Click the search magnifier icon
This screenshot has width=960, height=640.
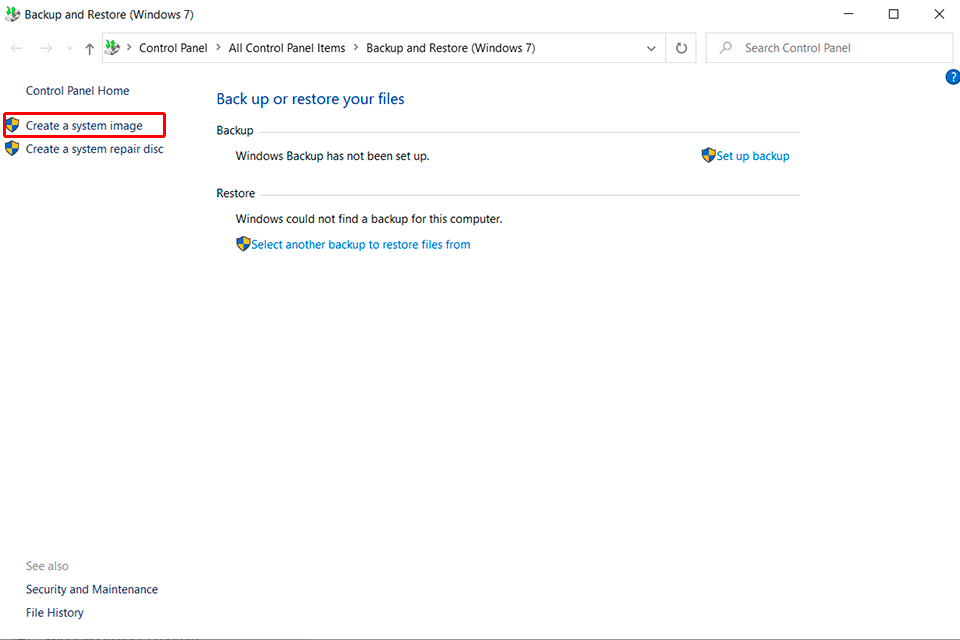[x=726, y=47]
